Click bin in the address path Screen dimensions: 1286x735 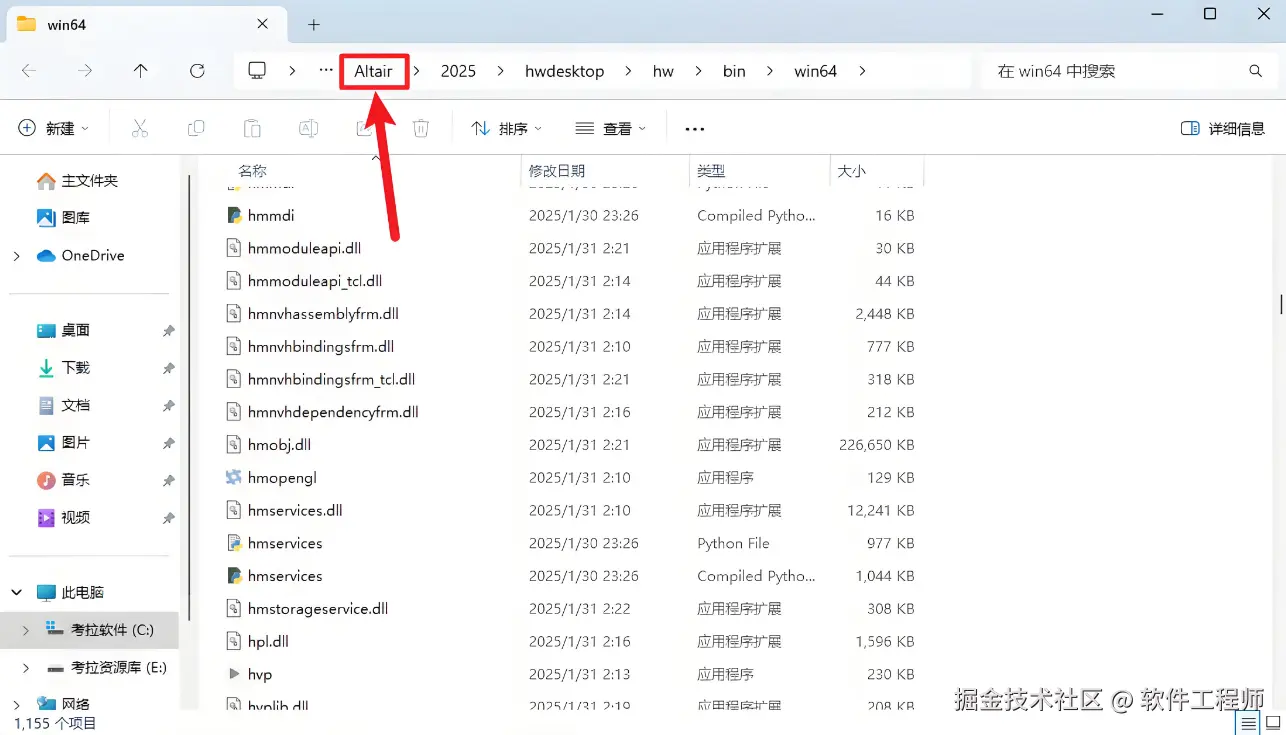(734, 71)
